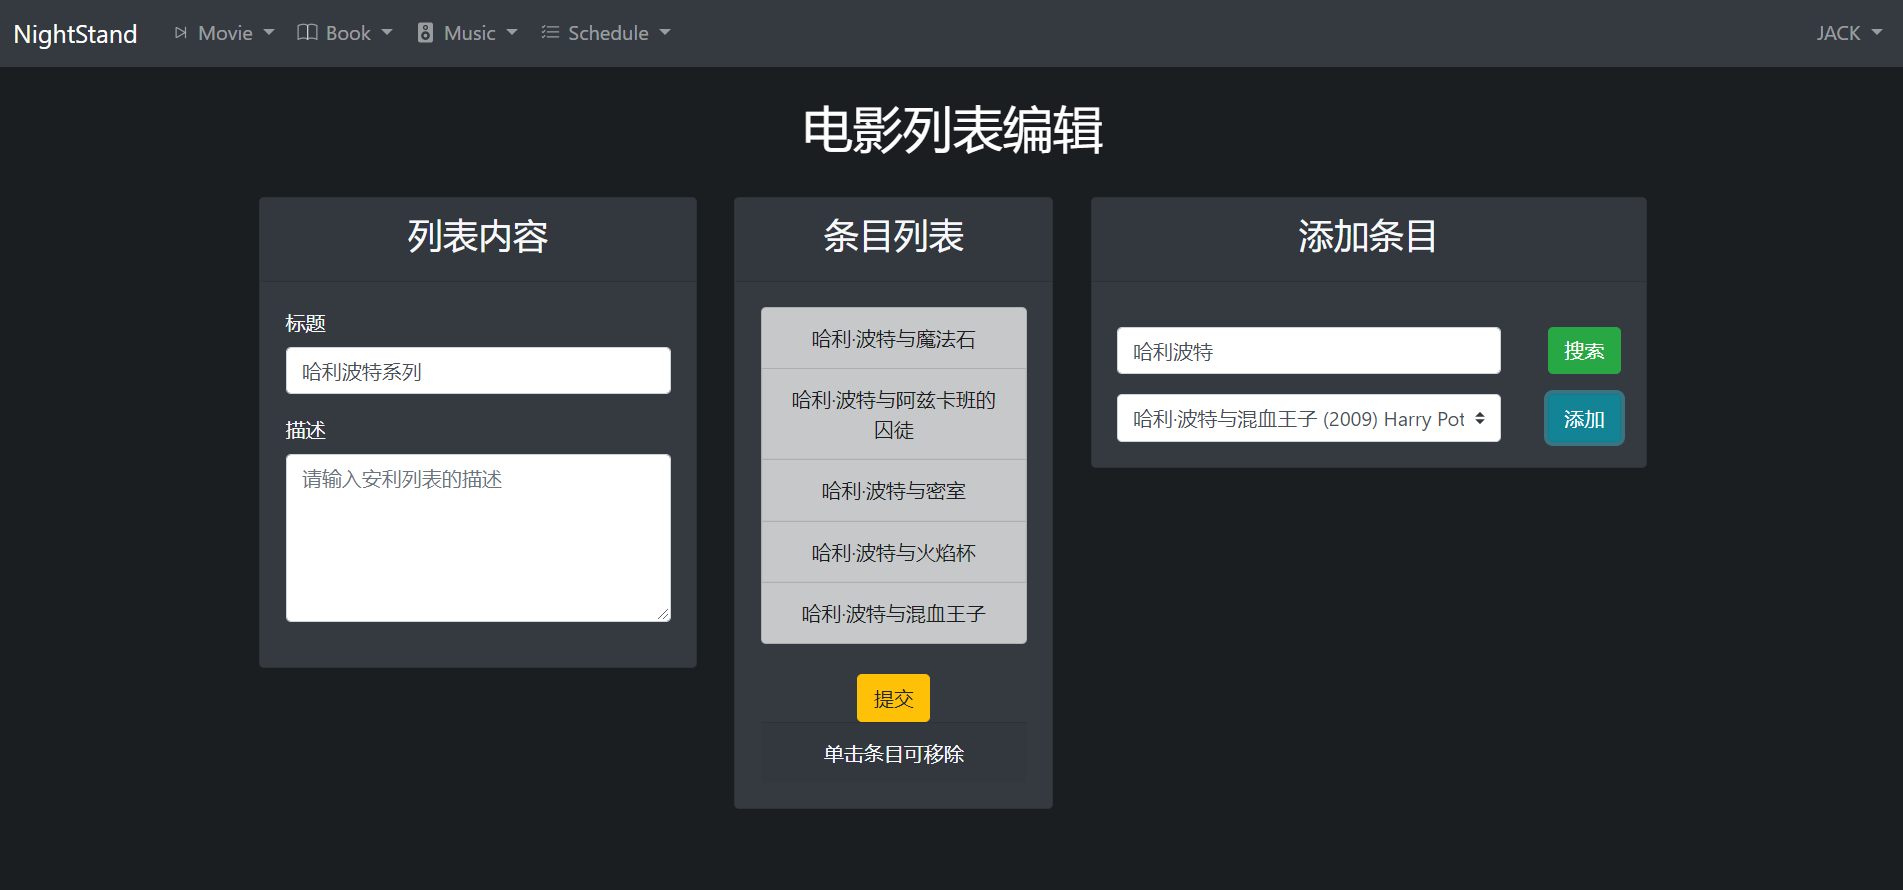Grab the textarea resize handle corner
The width and height of the screenshot is (1903, 890).
coord(664,615)
